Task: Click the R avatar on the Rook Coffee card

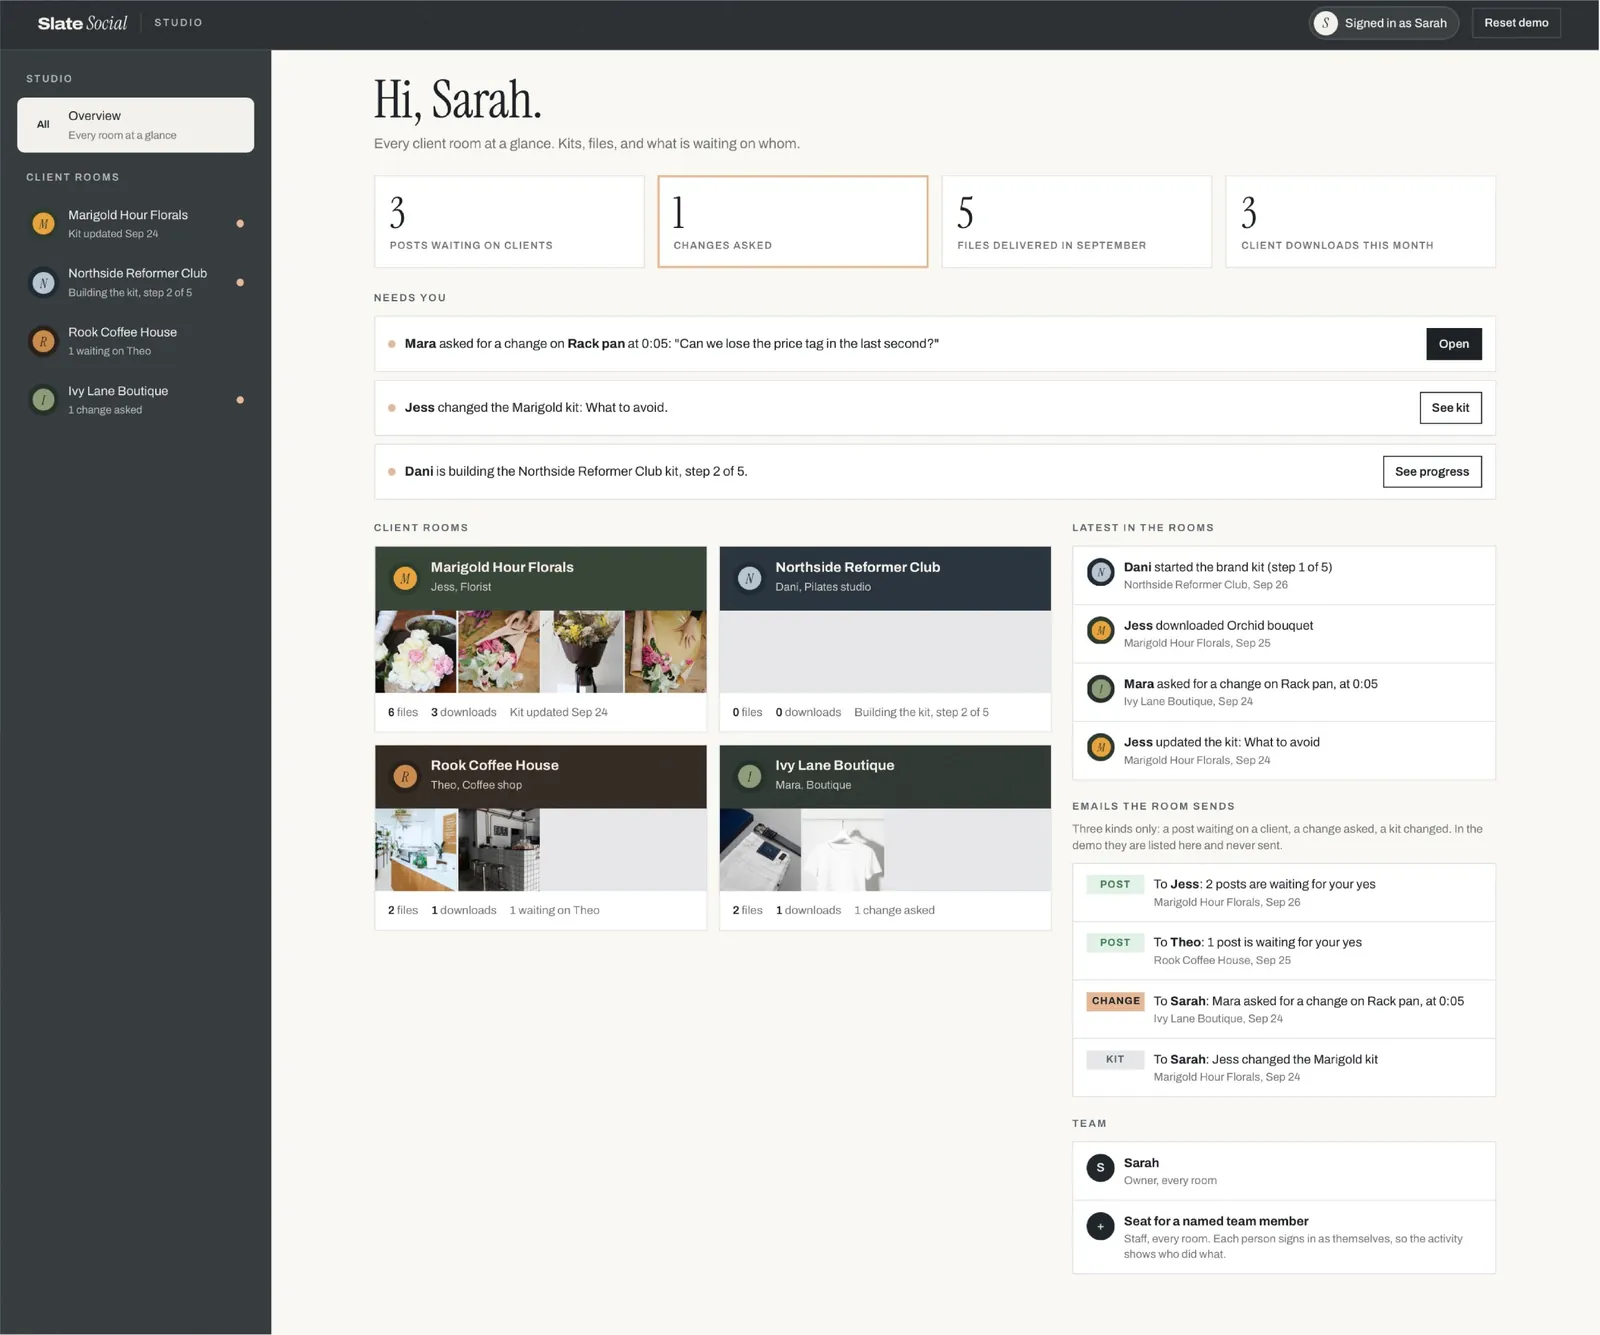Action: point(405,776)
